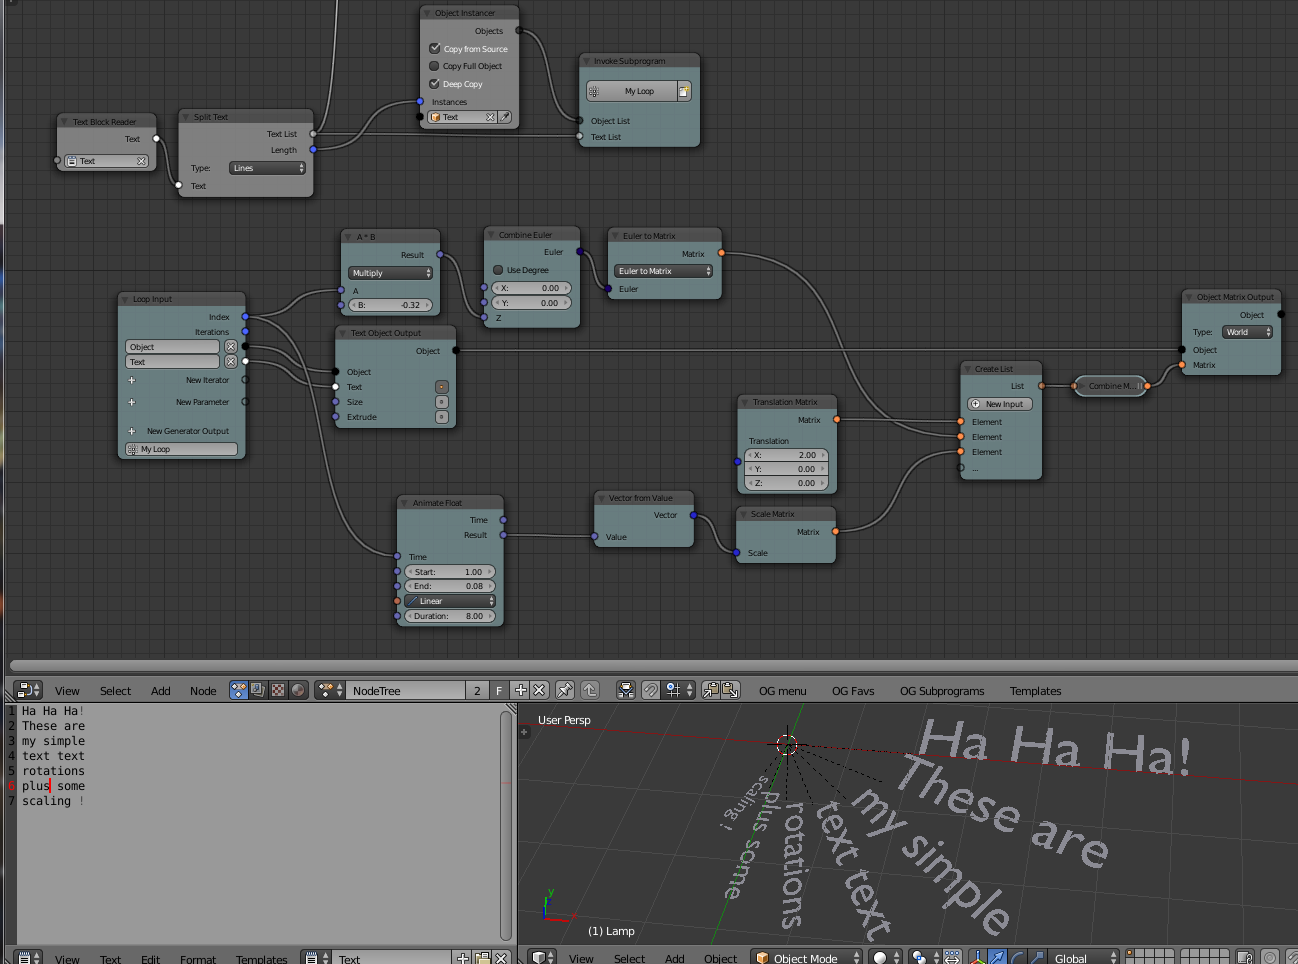Viewport: 1298px width, 964px height.
Task: Open World type dropdown in Object Matrix Output
Action: point(1247,332)
